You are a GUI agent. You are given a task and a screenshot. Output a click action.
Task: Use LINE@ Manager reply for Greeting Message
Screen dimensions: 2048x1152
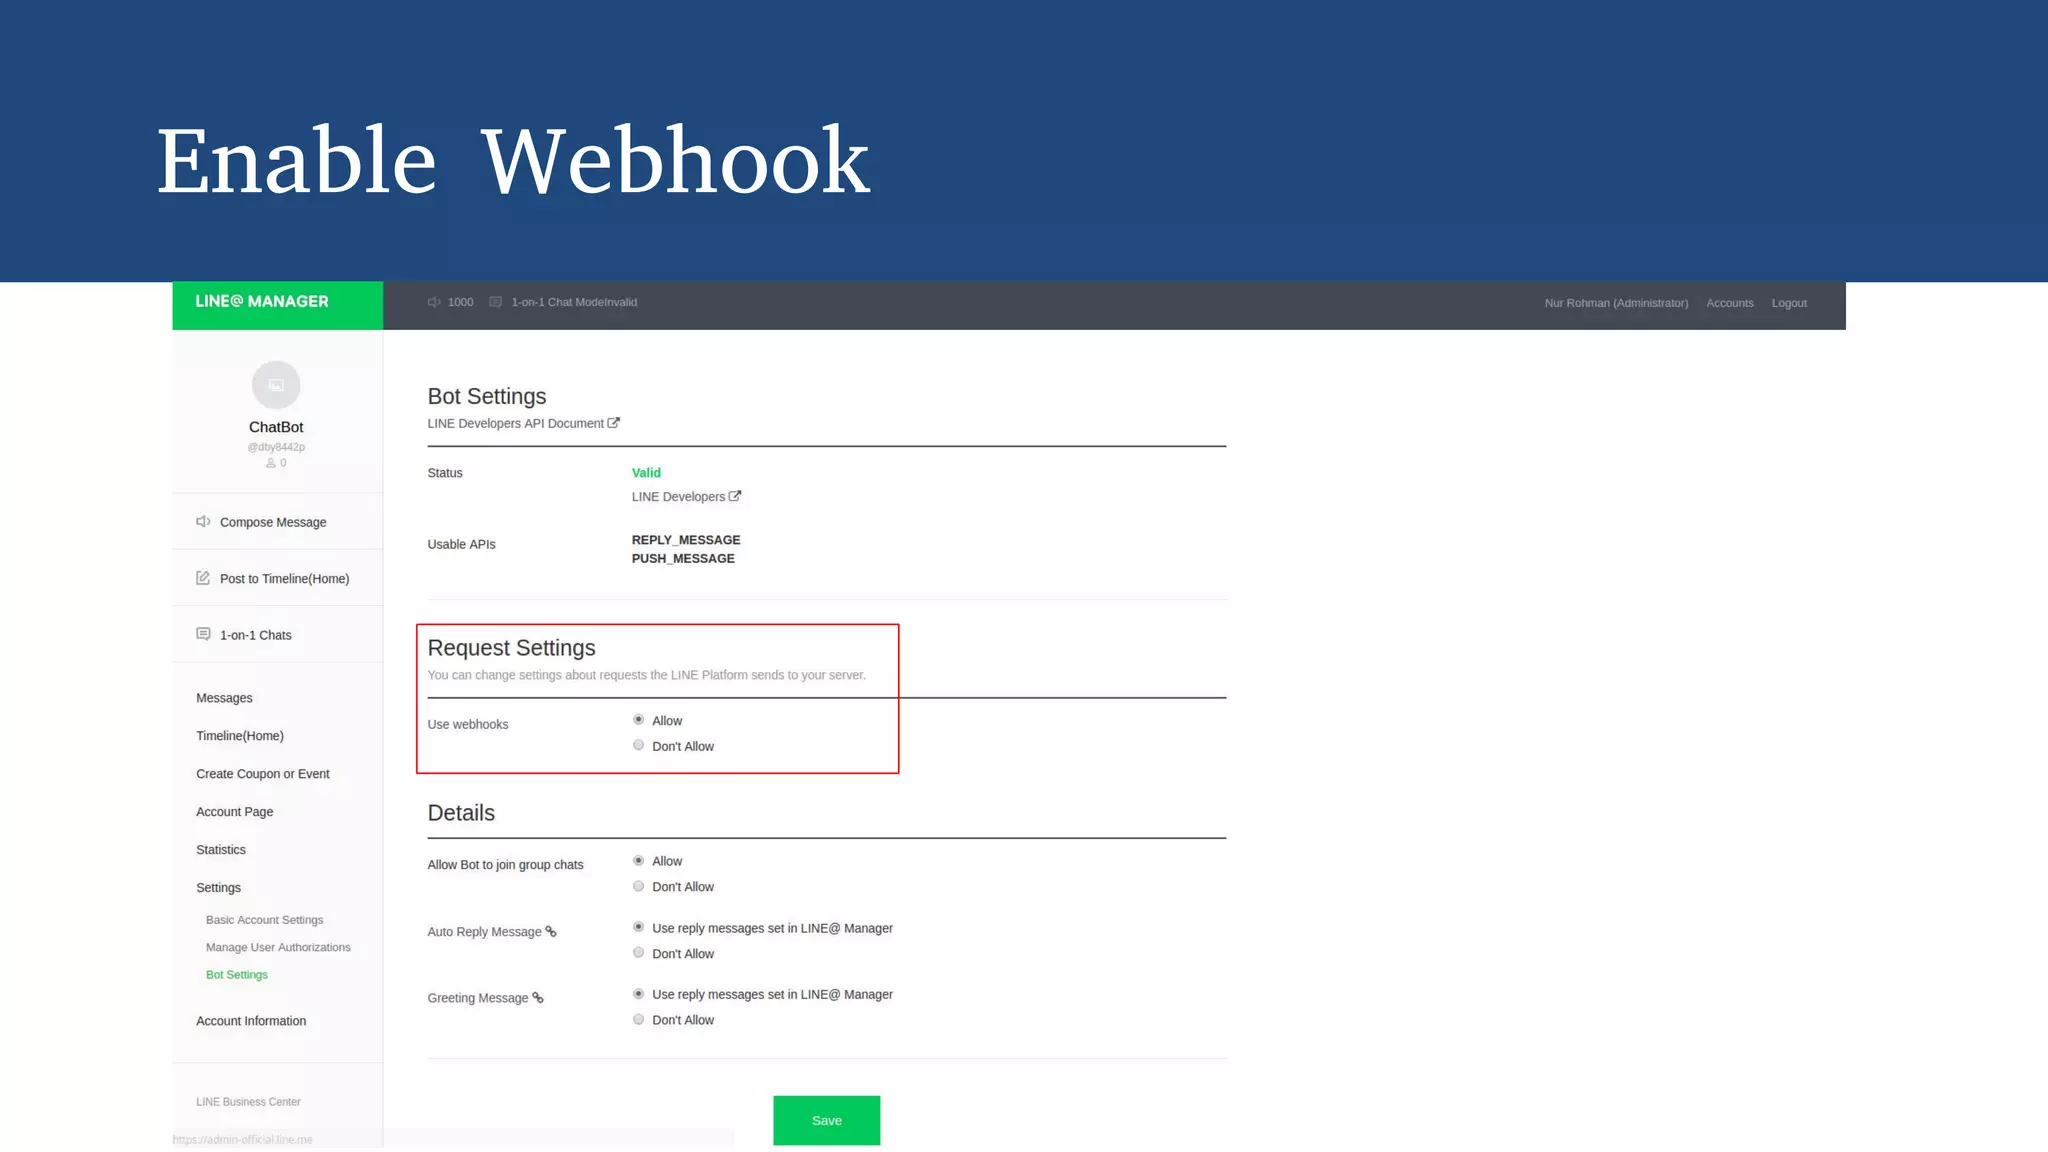(x=638, y=994)
